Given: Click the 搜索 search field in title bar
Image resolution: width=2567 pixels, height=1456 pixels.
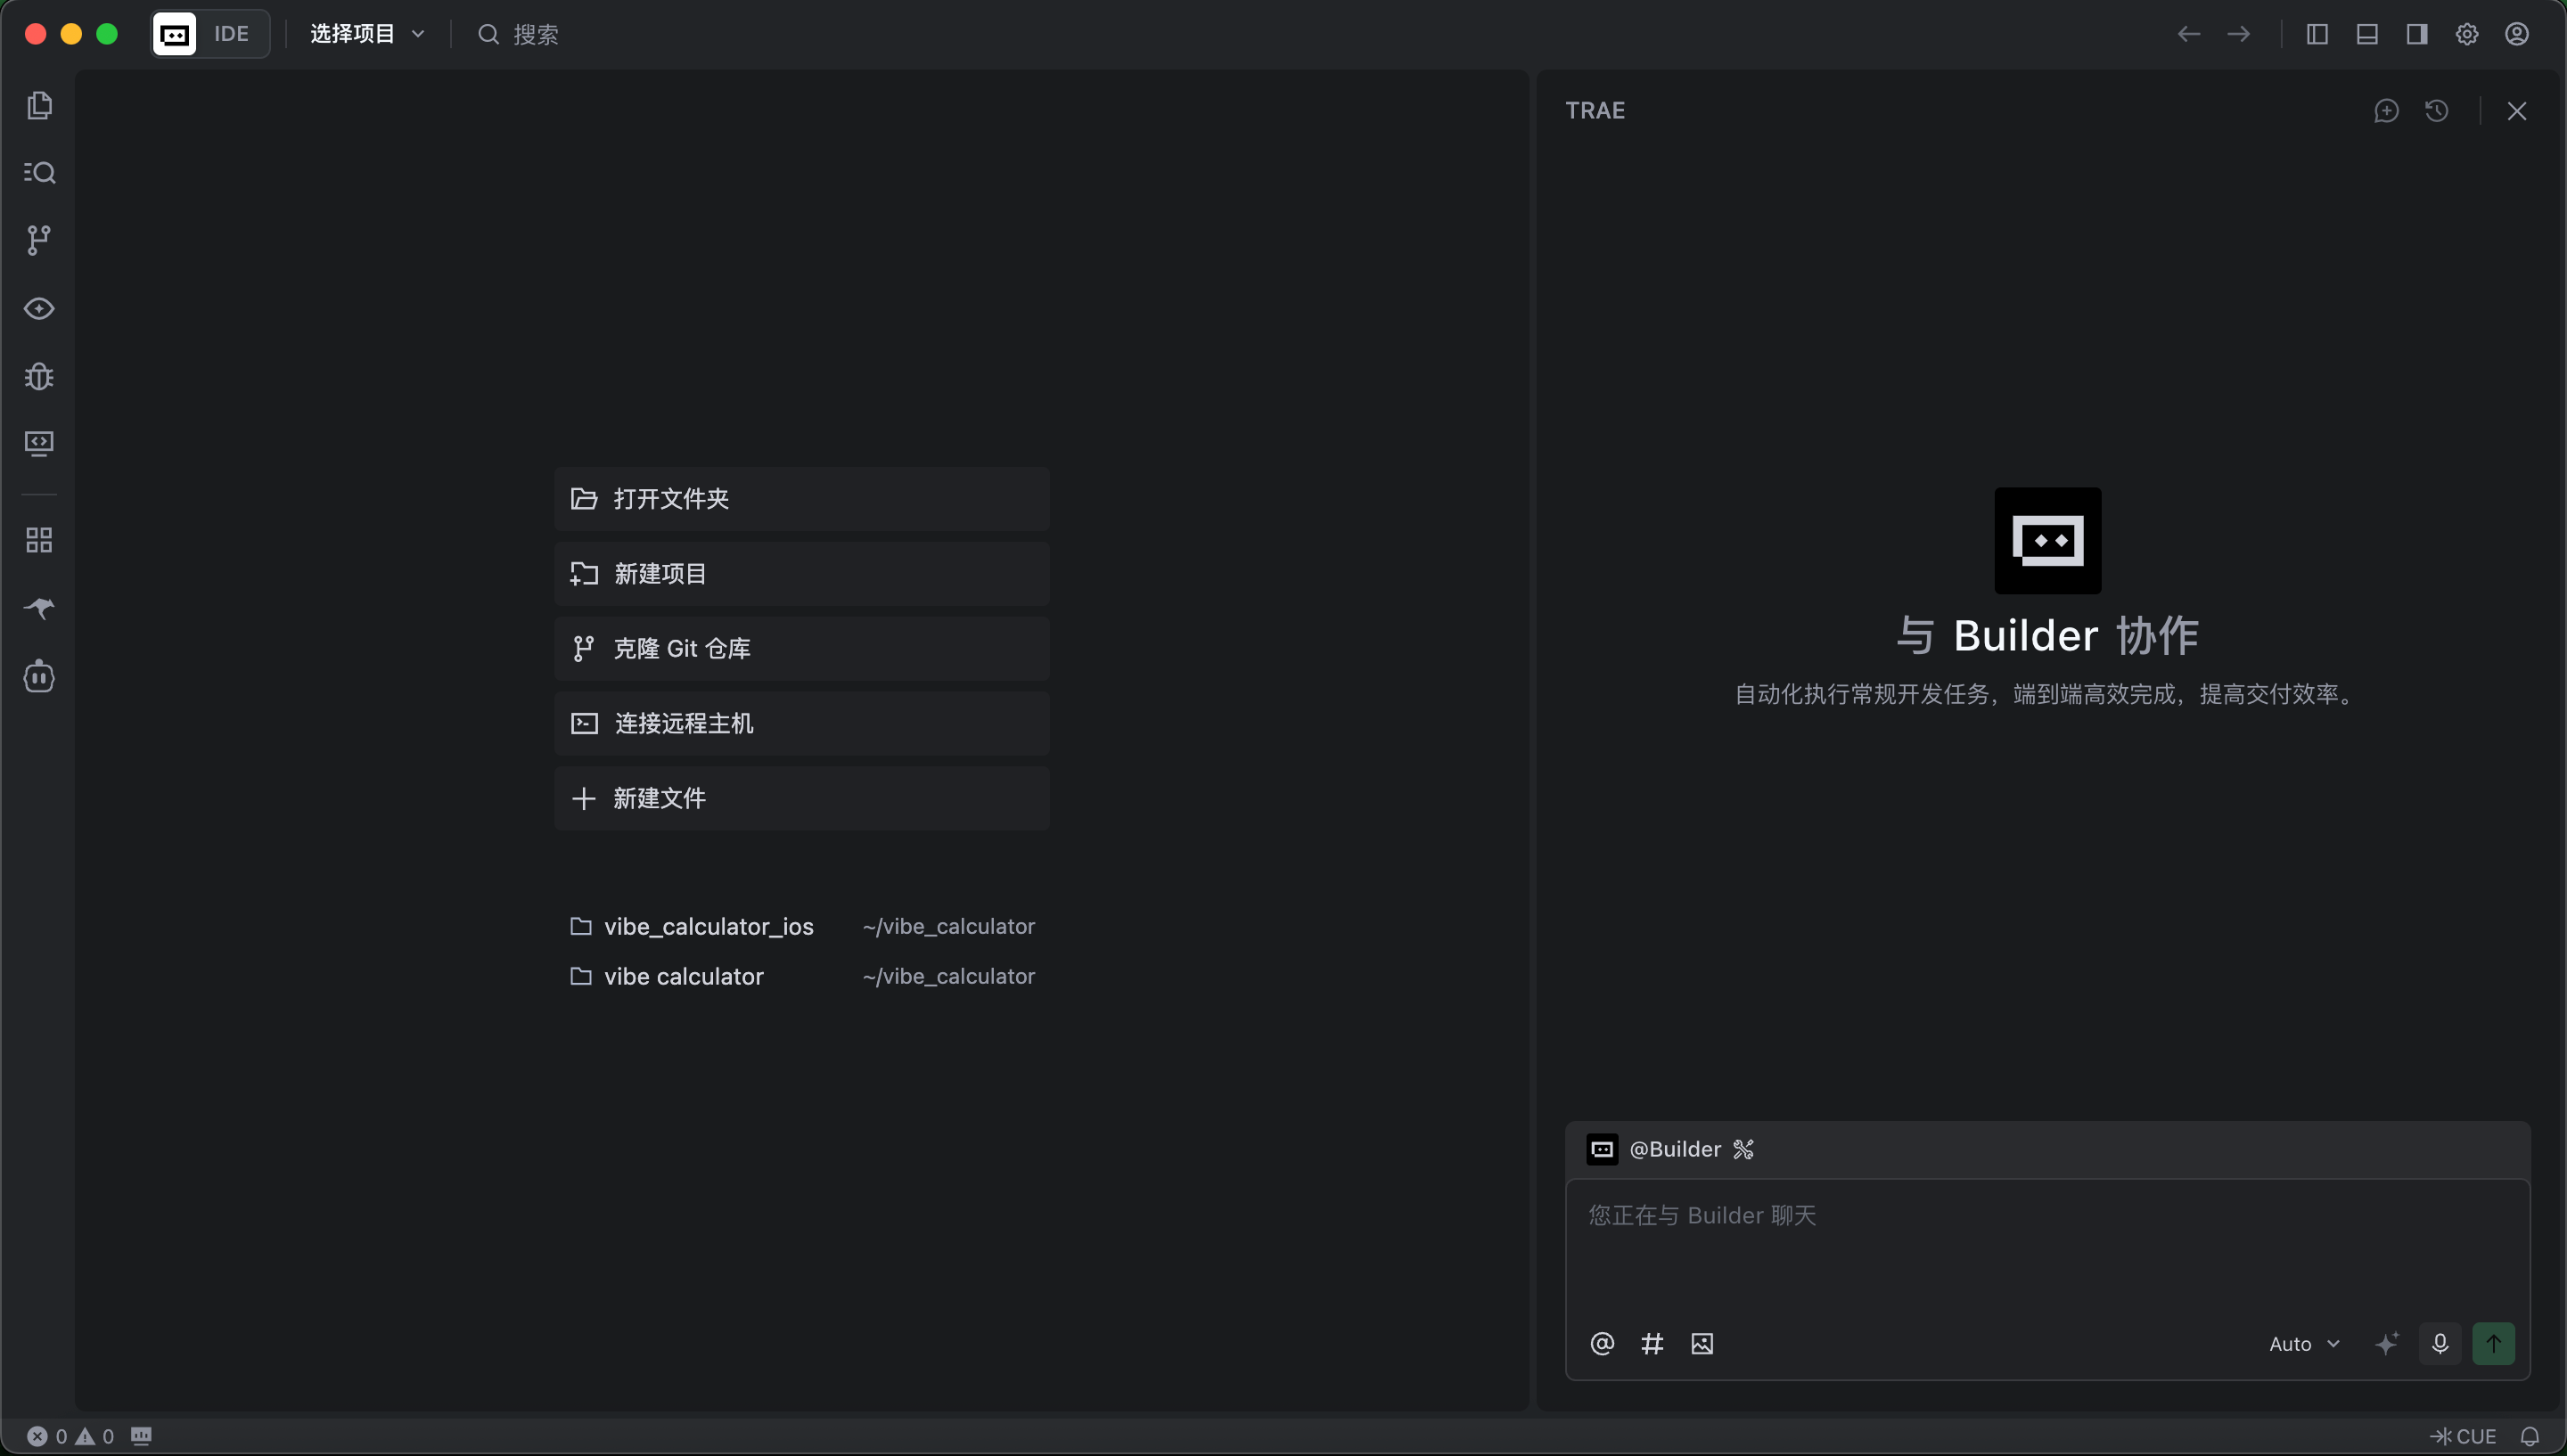Looking at the screenshot, I should tap(520, 34).
